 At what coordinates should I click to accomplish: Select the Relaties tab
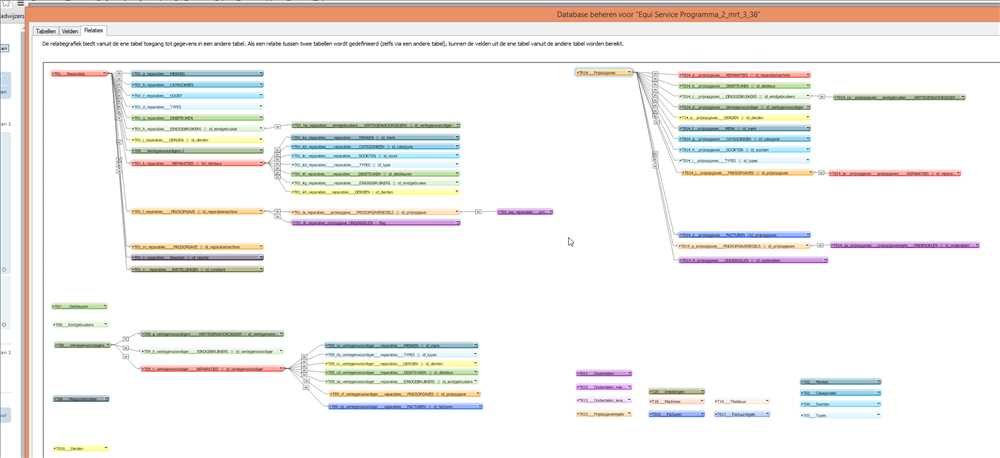tap(94, 30)
